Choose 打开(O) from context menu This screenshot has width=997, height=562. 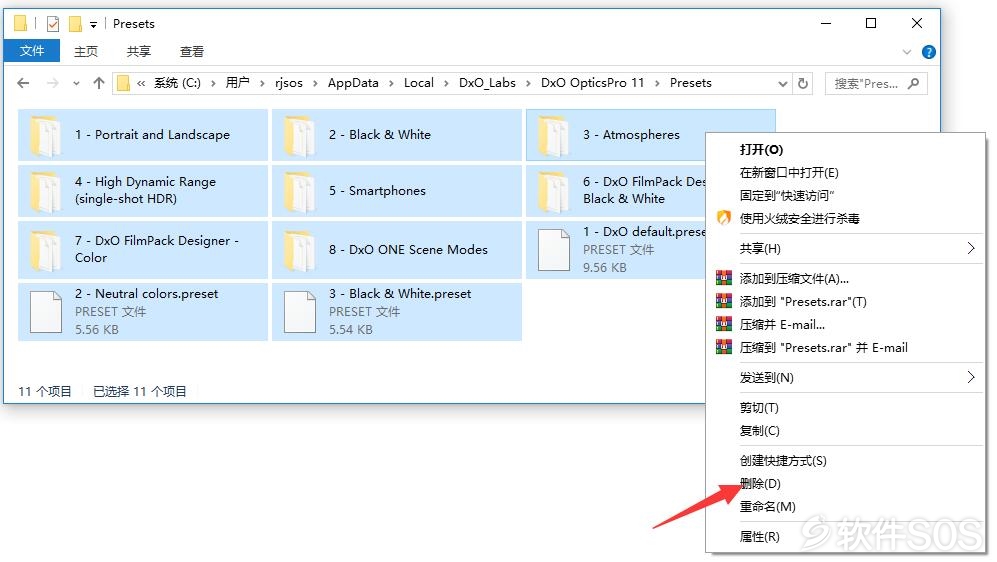pyautogui.click(x=846, y=150)
